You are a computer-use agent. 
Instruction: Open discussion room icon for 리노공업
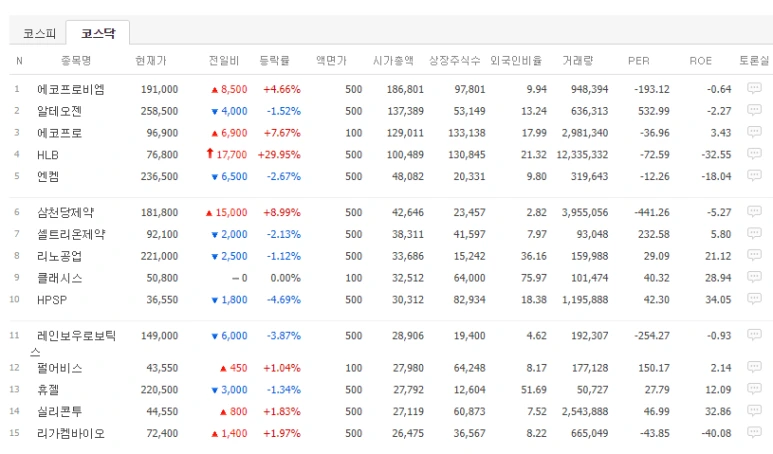pyautogui.click(x=754, y=255)
